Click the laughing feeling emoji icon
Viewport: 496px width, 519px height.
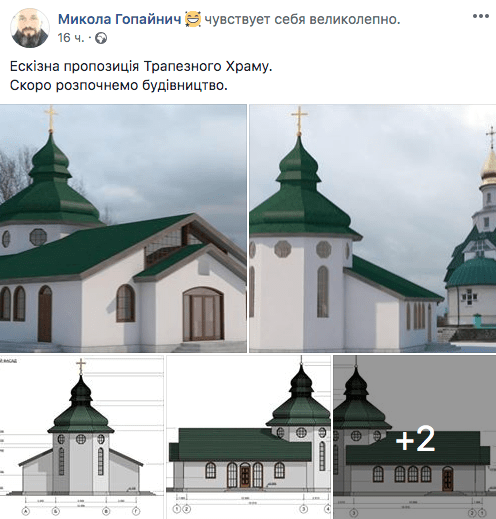[193, 19]
